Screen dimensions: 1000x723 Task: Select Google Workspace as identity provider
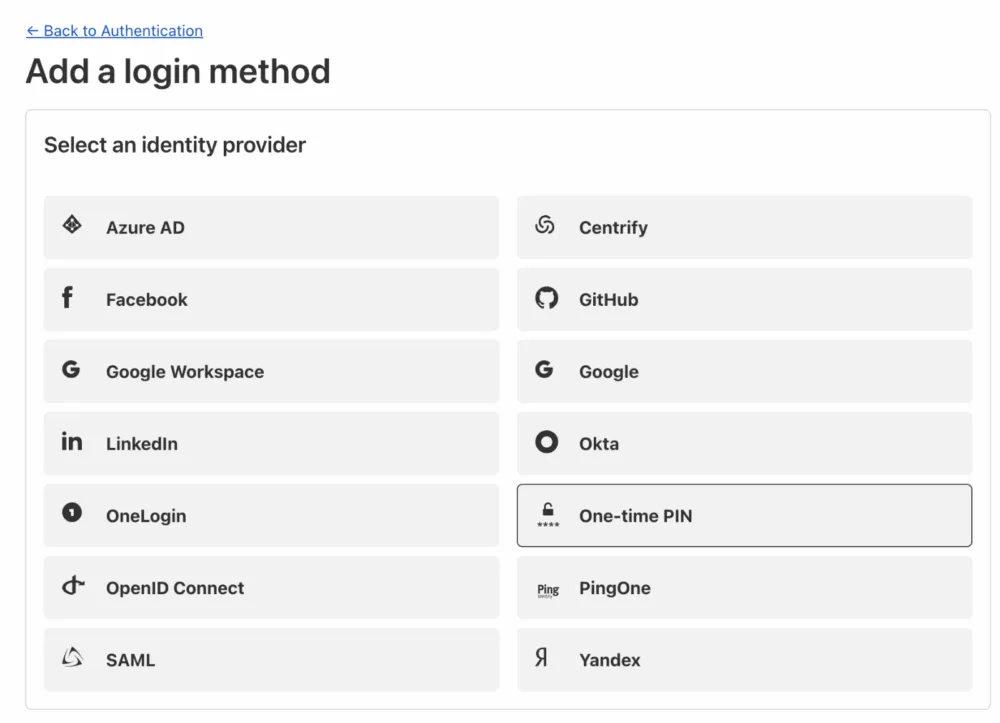[x=272, y=371]
